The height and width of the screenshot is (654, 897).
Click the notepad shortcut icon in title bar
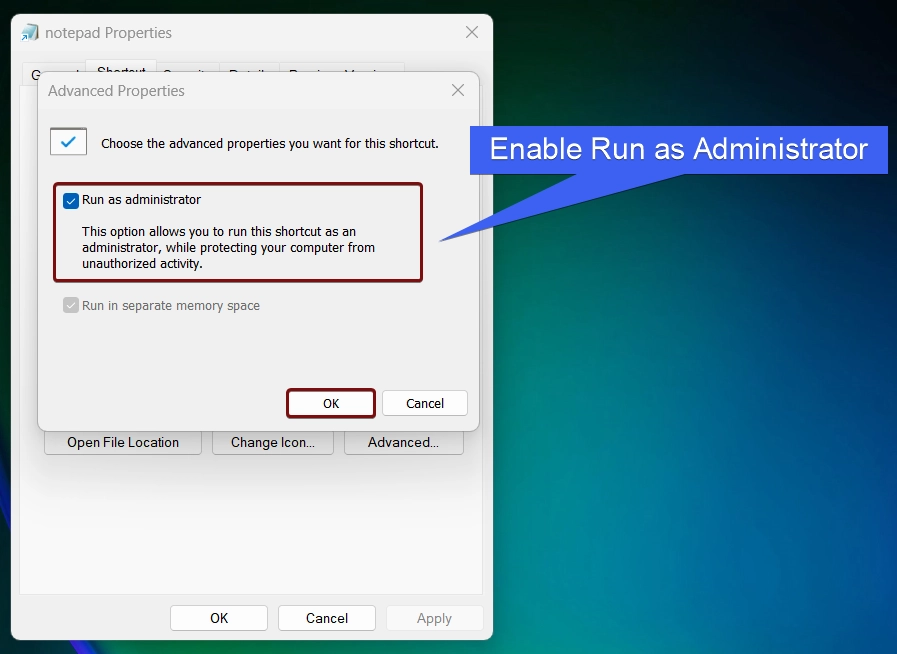tap(29, 33)
